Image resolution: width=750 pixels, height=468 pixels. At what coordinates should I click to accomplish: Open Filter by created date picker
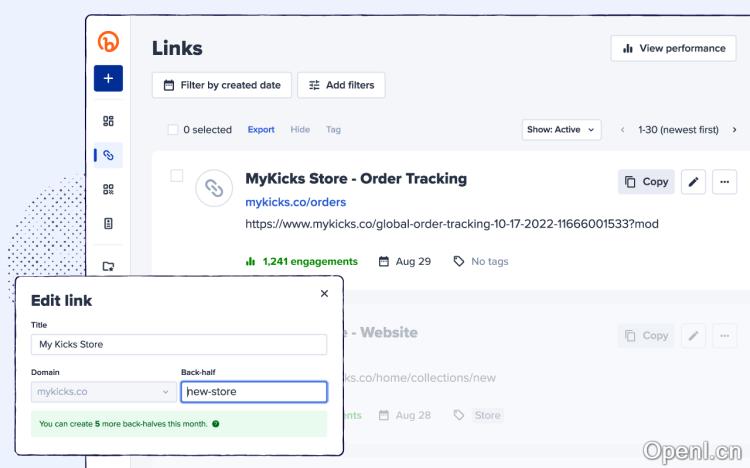(222, 85)
